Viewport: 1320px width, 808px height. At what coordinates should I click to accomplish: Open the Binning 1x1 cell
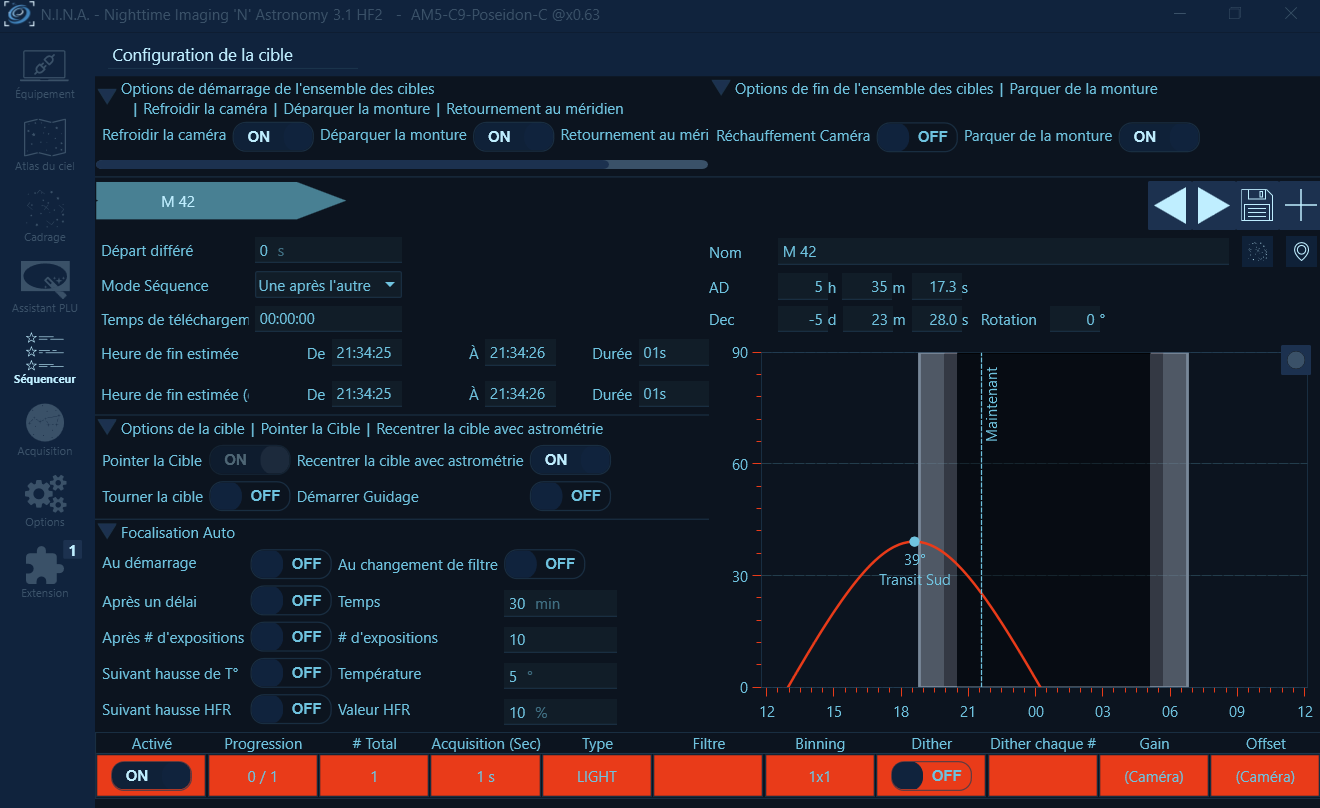point(820,776)
